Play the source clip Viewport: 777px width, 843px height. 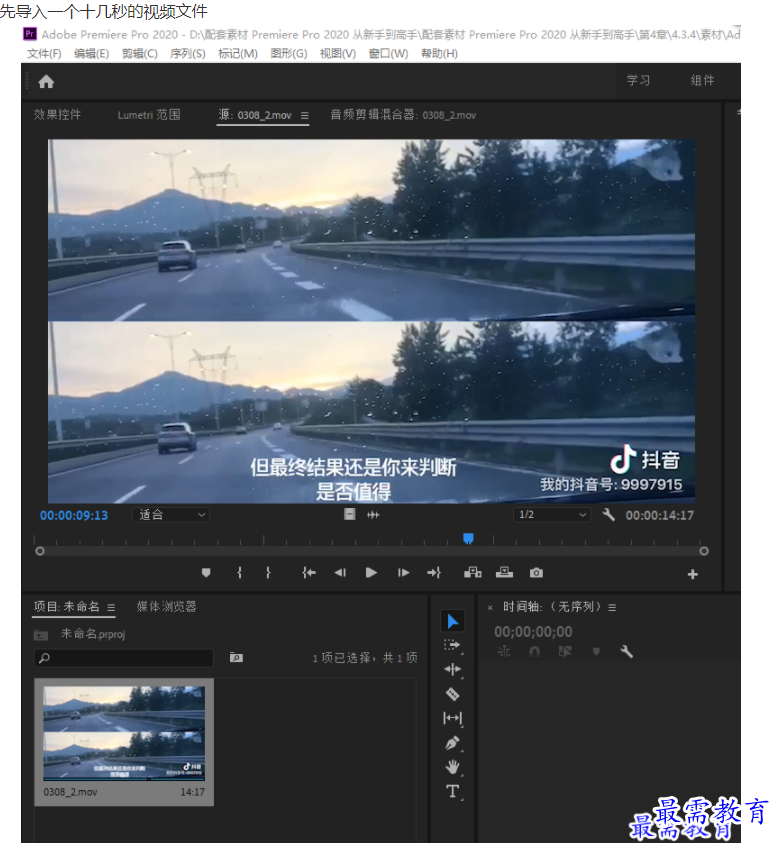[x=371, y=573]
